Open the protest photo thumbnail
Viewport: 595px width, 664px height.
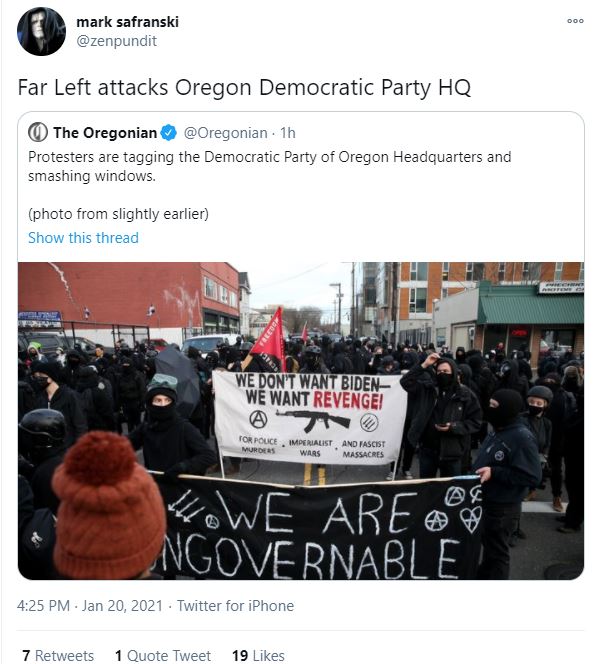(301, 421)
